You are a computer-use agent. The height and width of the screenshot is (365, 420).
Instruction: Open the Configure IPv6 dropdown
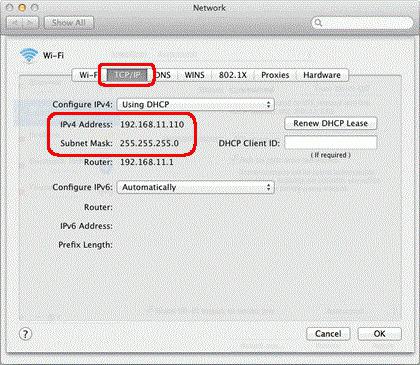pyautogui.click(x=196, y=187)
